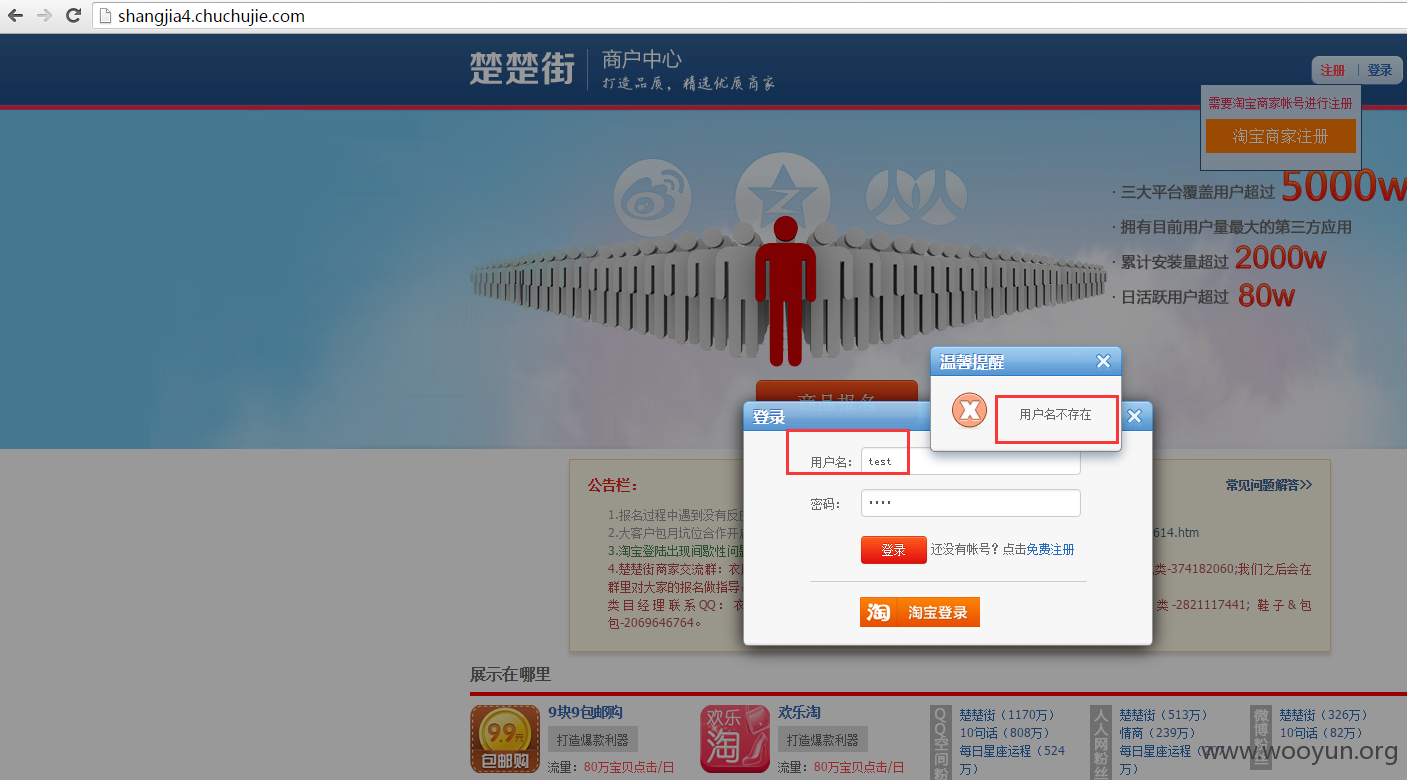Screen dimensions: 1407x780
Task: Click the 密码 password field
Action: coord(970,503)
